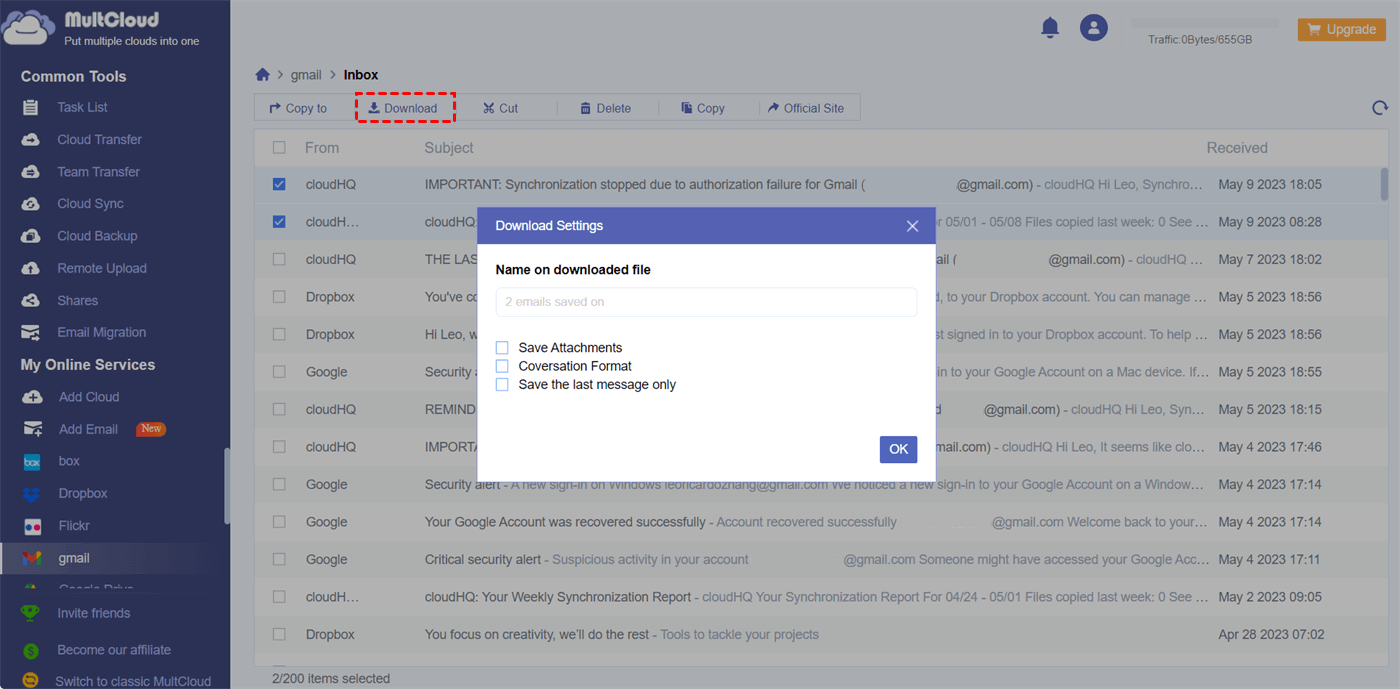Click the refresh icon at top right
This screenshot has width=1400, height=689.
pos(1380,108)
